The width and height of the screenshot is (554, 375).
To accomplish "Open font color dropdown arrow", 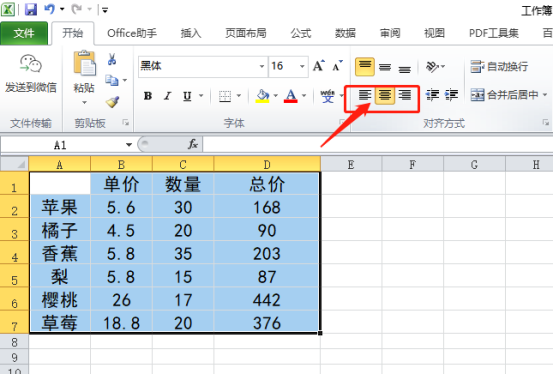I will 304,96.
